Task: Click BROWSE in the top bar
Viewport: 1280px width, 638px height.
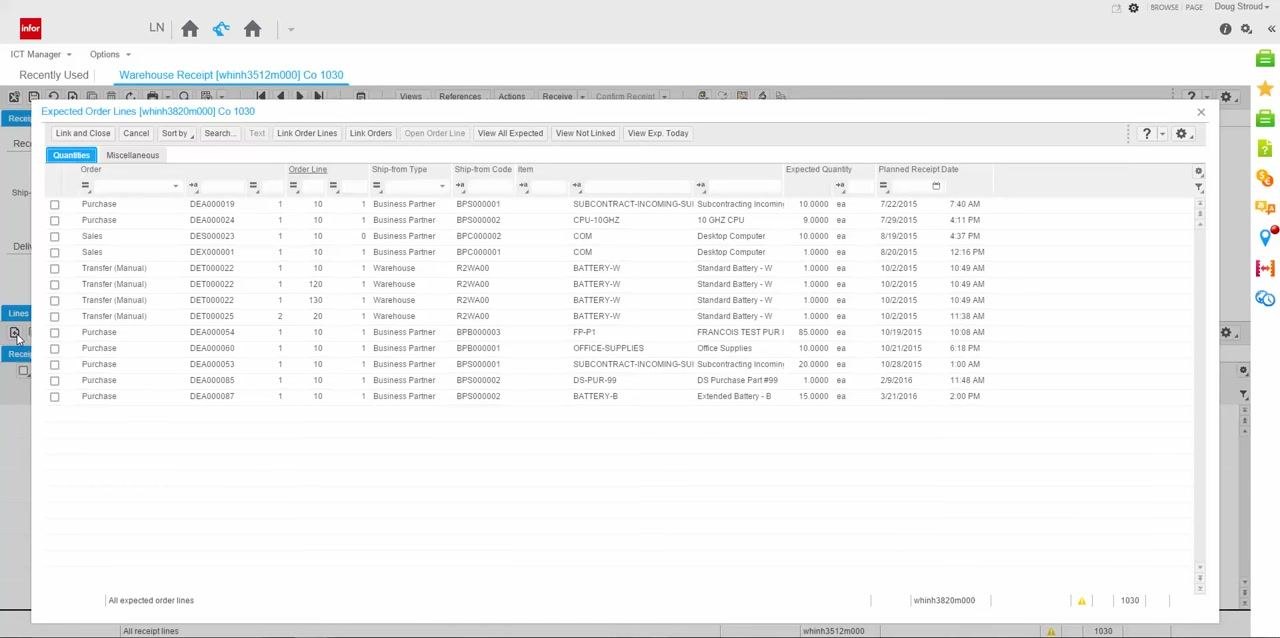Action: (x=1164, y=8)
